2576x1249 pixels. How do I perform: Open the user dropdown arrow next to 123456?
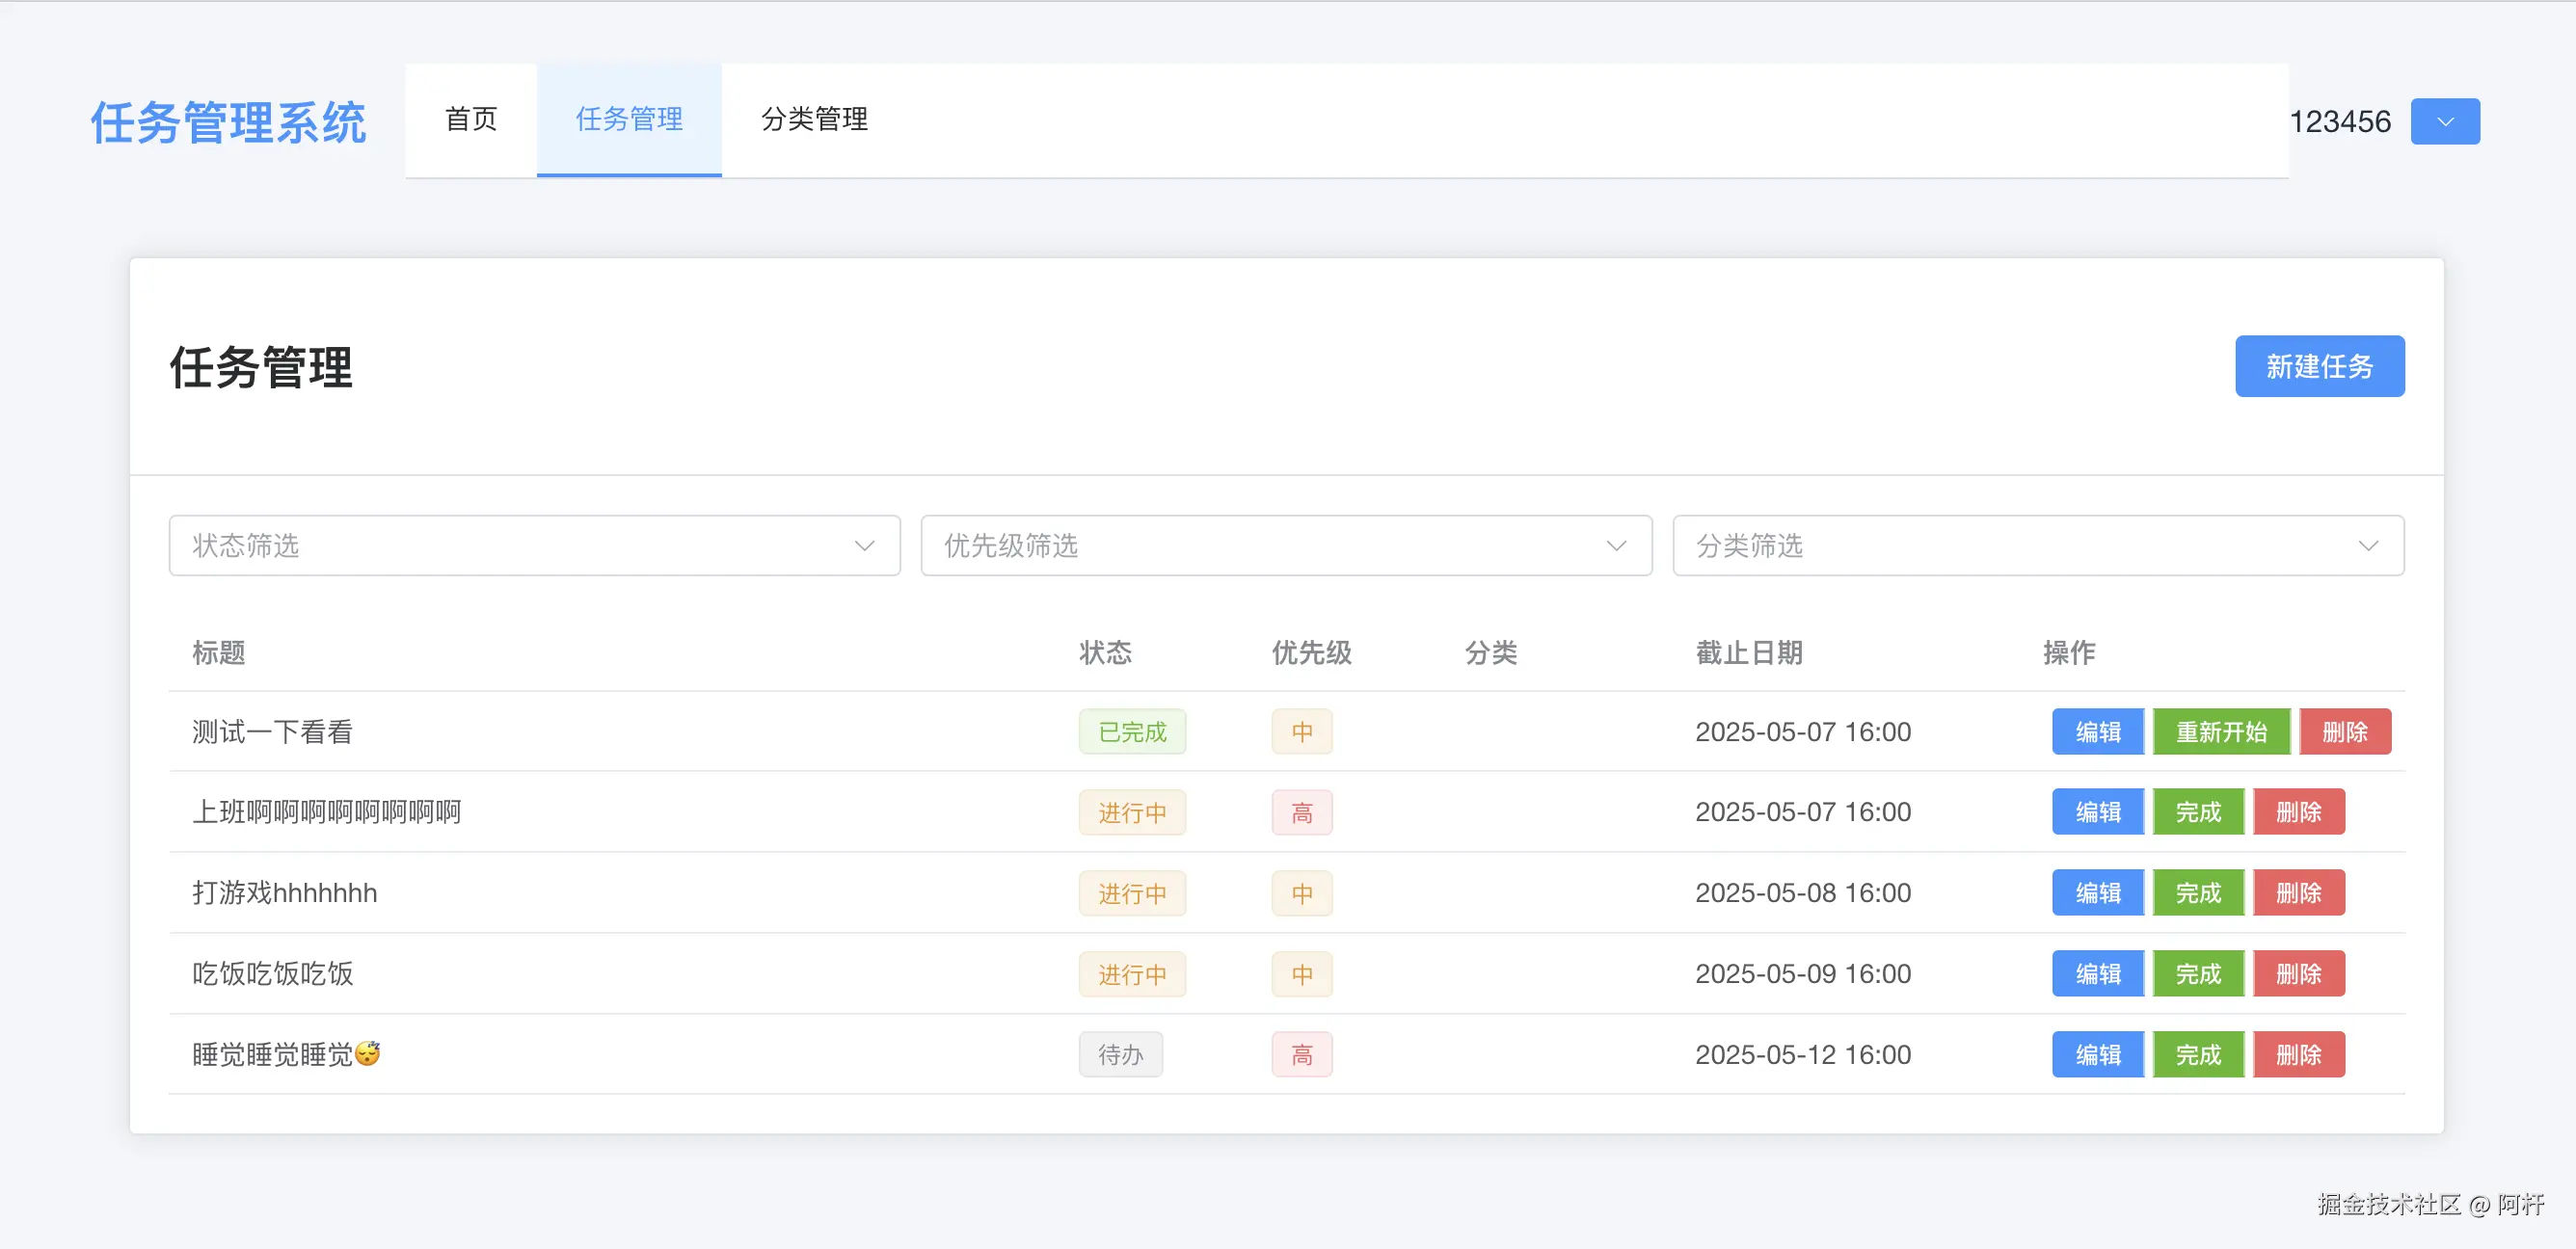coord(2444,121)
